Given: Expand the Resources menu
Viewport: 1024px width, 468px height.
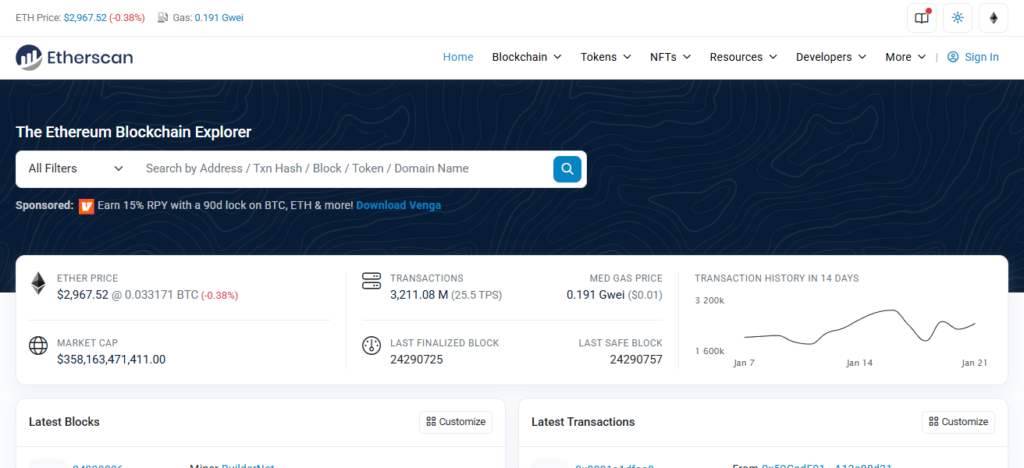Looking at the screenshot, I should [x=743, y=57].
